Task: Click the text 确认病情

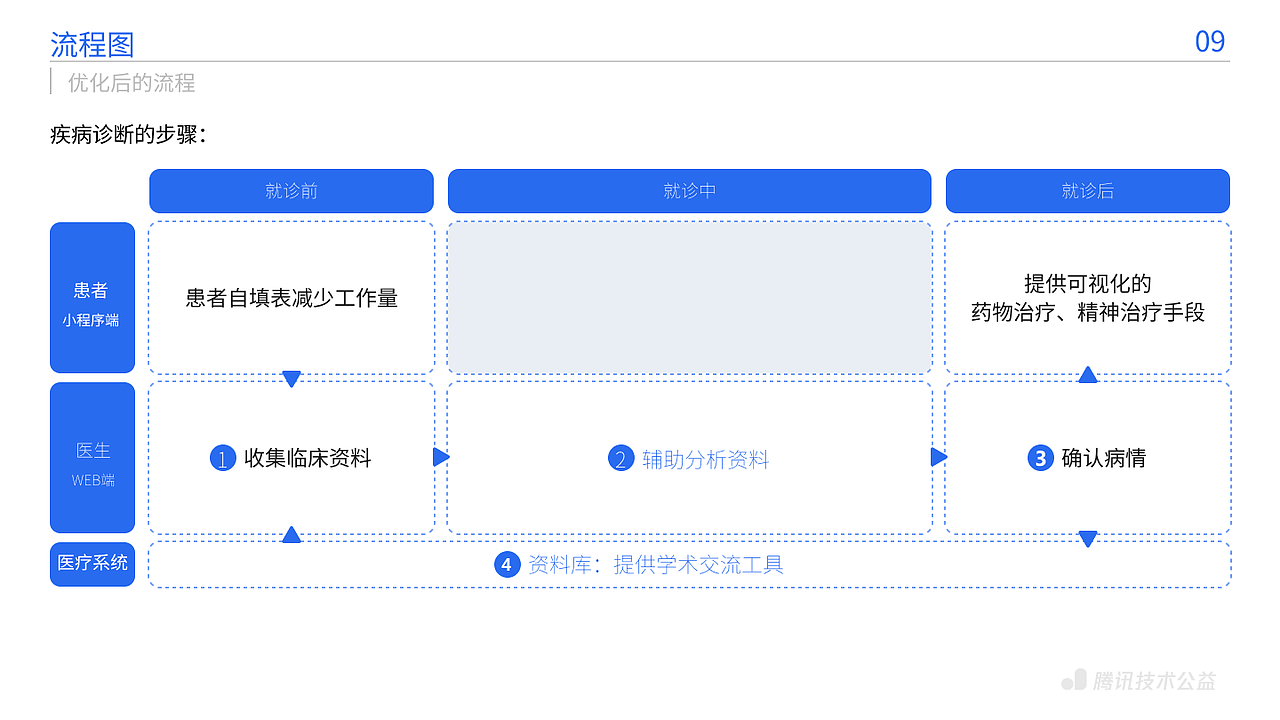Action: [x=1104, y=458]
